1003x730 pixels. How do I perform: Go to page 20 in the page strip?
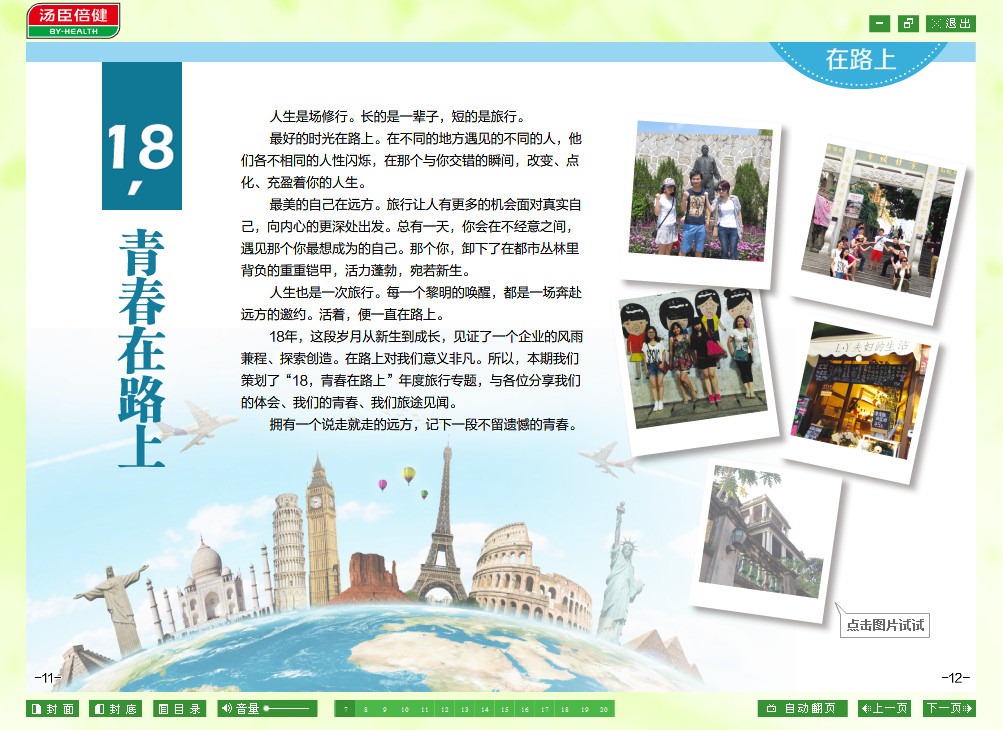point(604,709)
